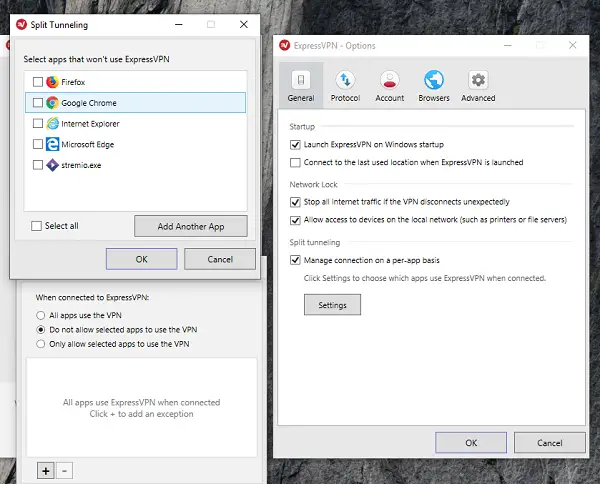Click the Microsoft Edge icon in list

pyautogui.click(x=52, y=144)
